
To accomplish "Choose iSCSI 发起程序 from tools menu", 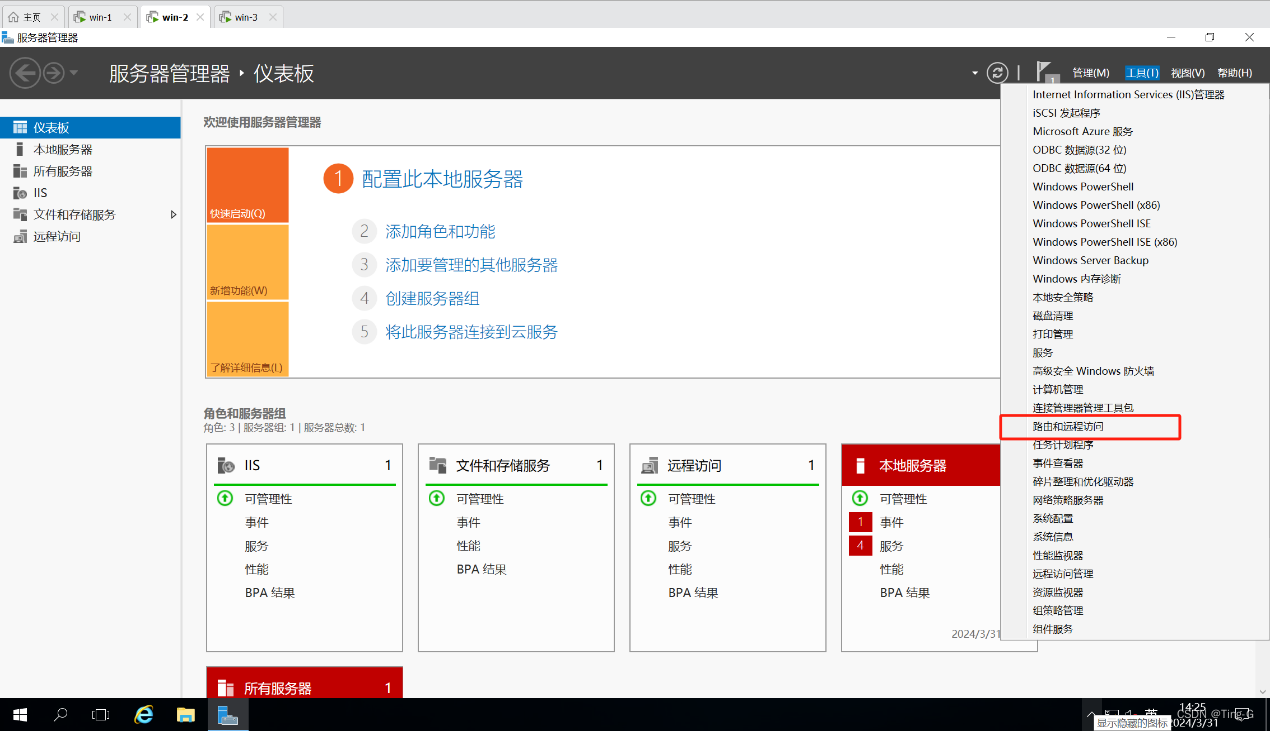I will pos(1066,113).
